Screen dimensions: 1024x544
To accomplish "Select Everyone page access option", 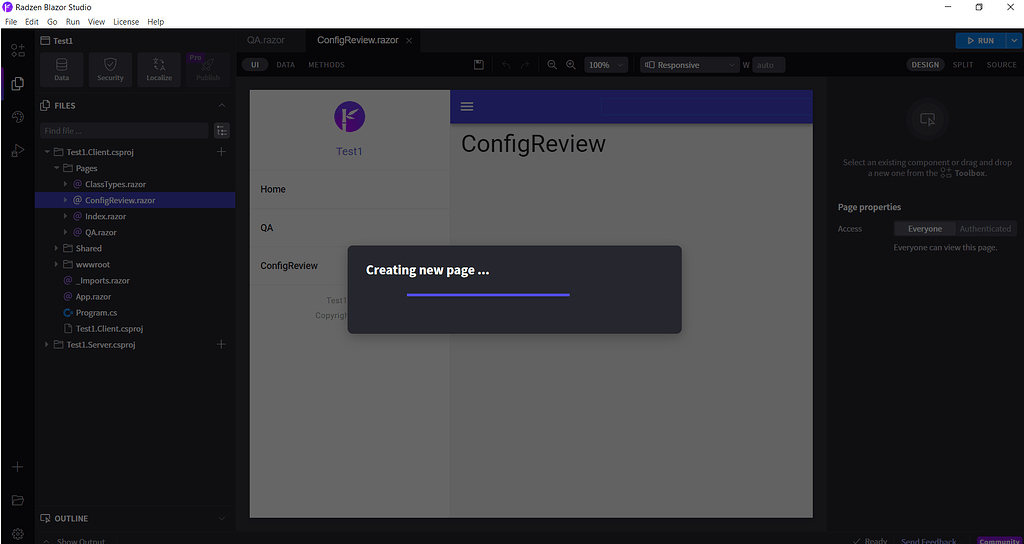I will point(925,229).
